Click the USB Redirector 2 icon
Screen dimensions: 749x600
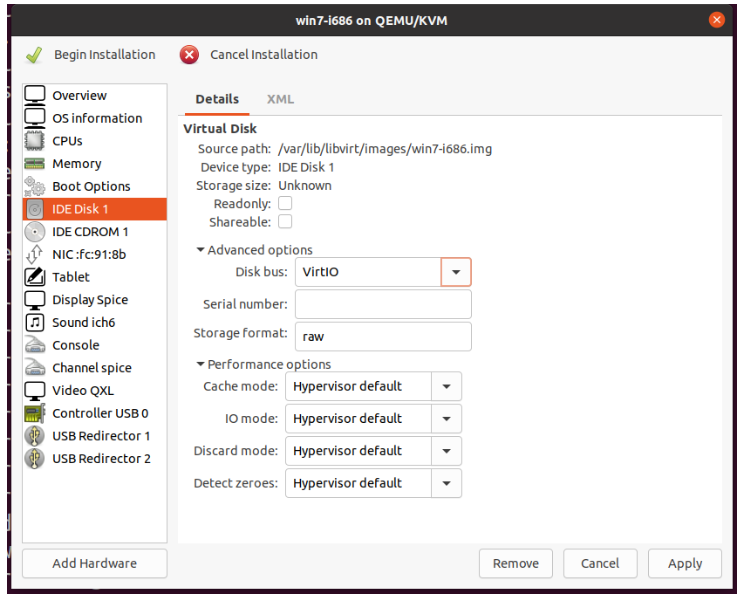point(35,459)
